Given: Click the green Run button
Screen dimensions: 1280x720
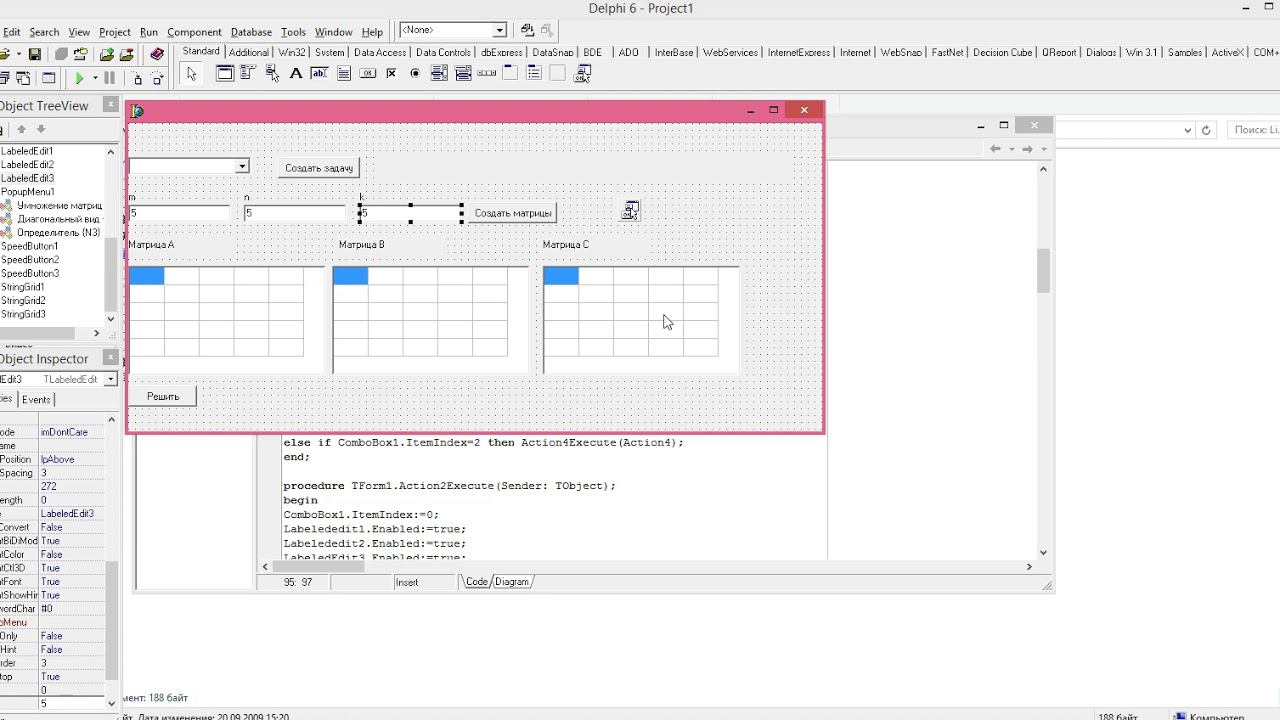Looking at the screenshot, I should click(79, 78).
